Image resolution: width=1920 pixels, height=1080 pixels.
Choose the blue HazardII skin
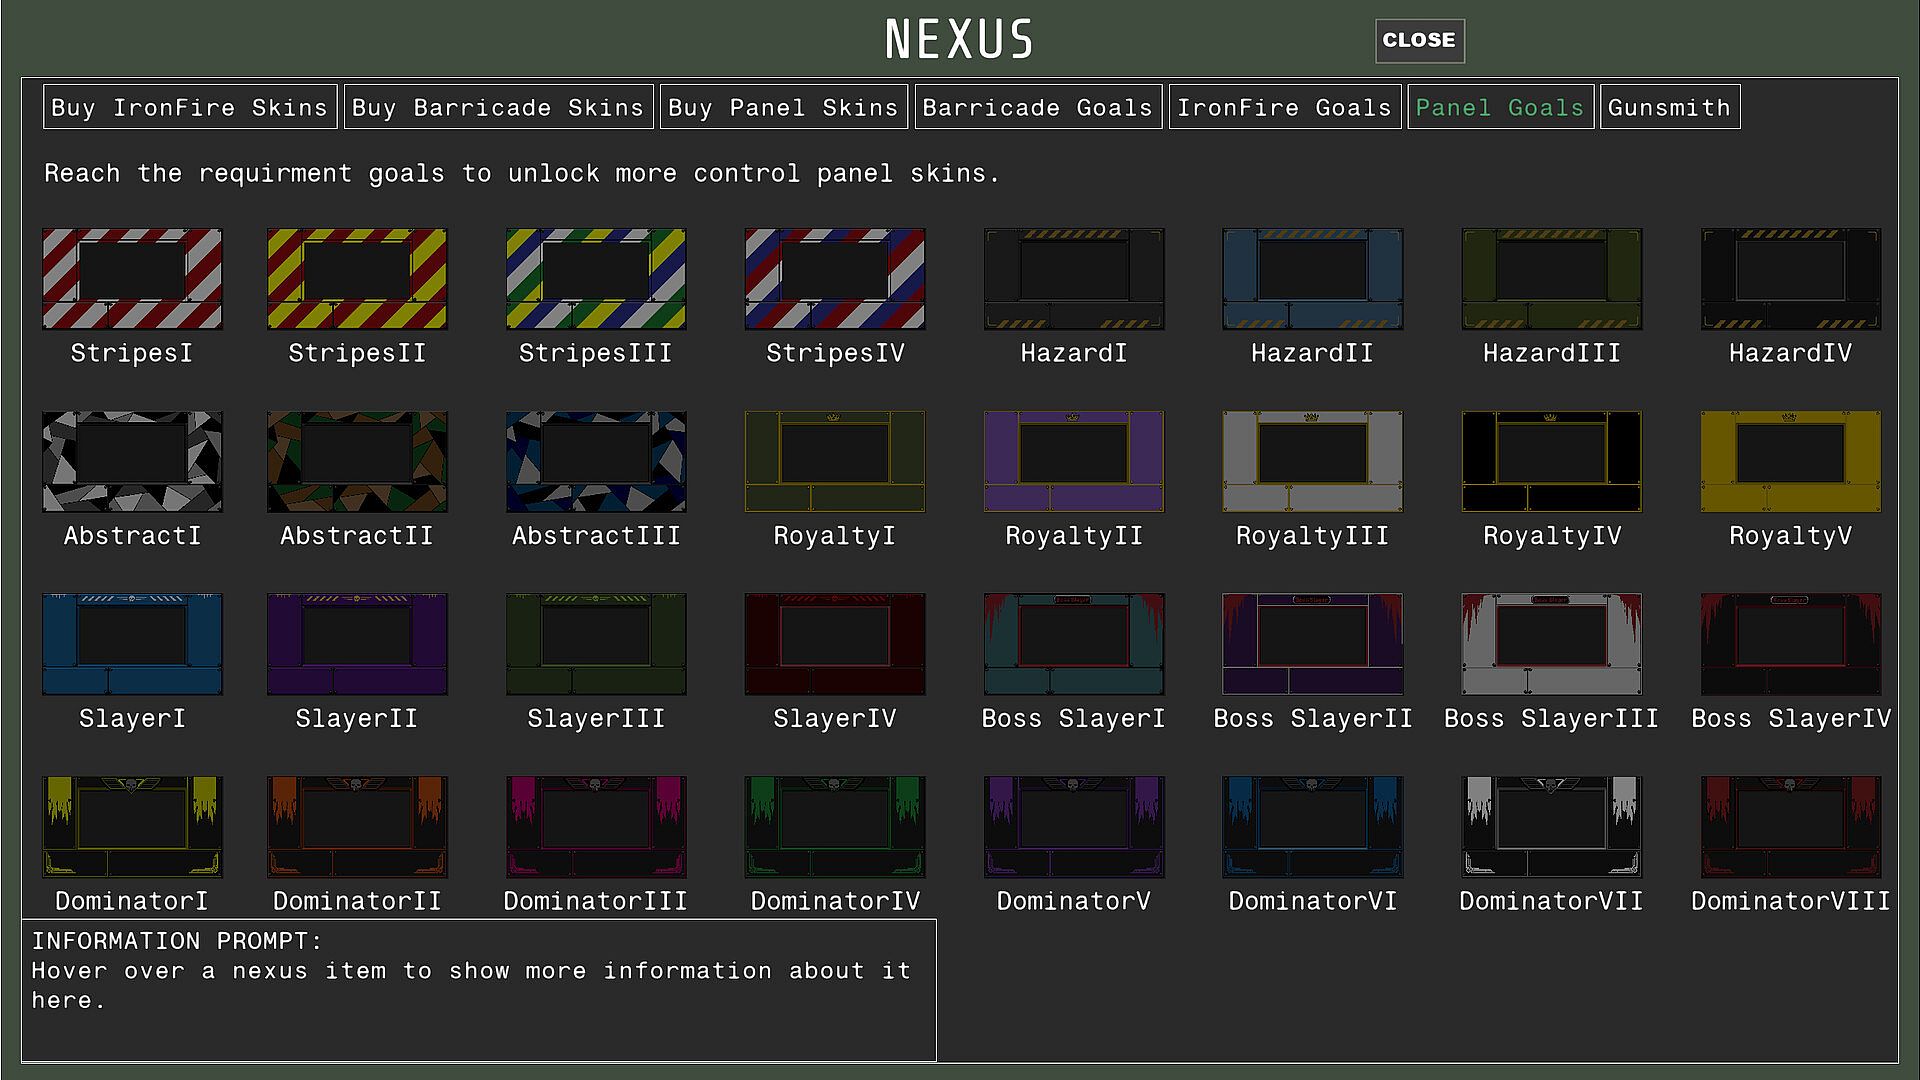coord(1313,279)
